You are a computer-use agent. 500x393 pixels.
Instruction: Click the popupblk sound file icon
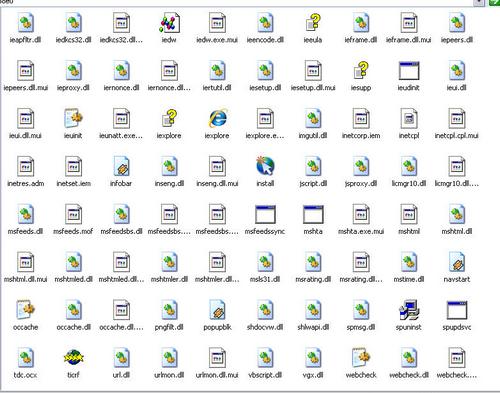217,310
